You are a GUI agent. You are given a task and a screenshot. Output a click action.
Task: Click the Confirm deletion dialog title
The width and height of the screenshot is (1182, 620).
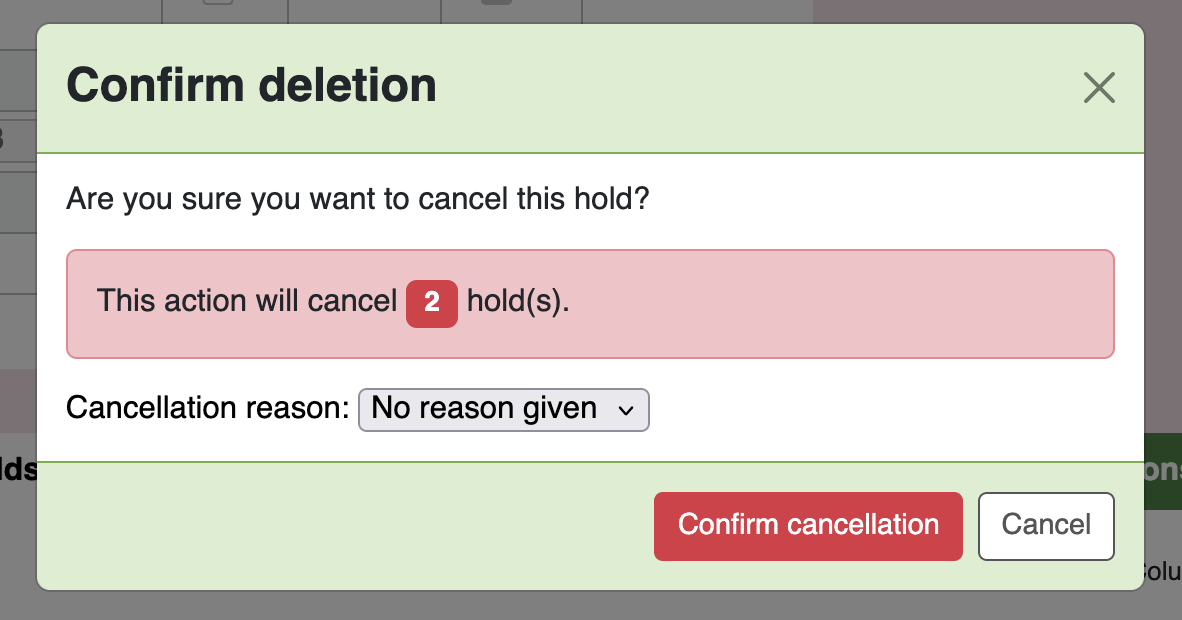(251, 86)
